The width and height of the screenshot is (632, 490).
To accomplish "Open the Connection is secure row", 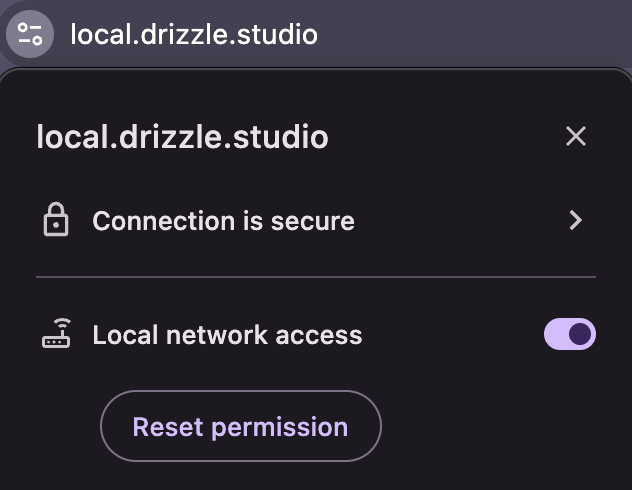I will [x=300, y=220].
